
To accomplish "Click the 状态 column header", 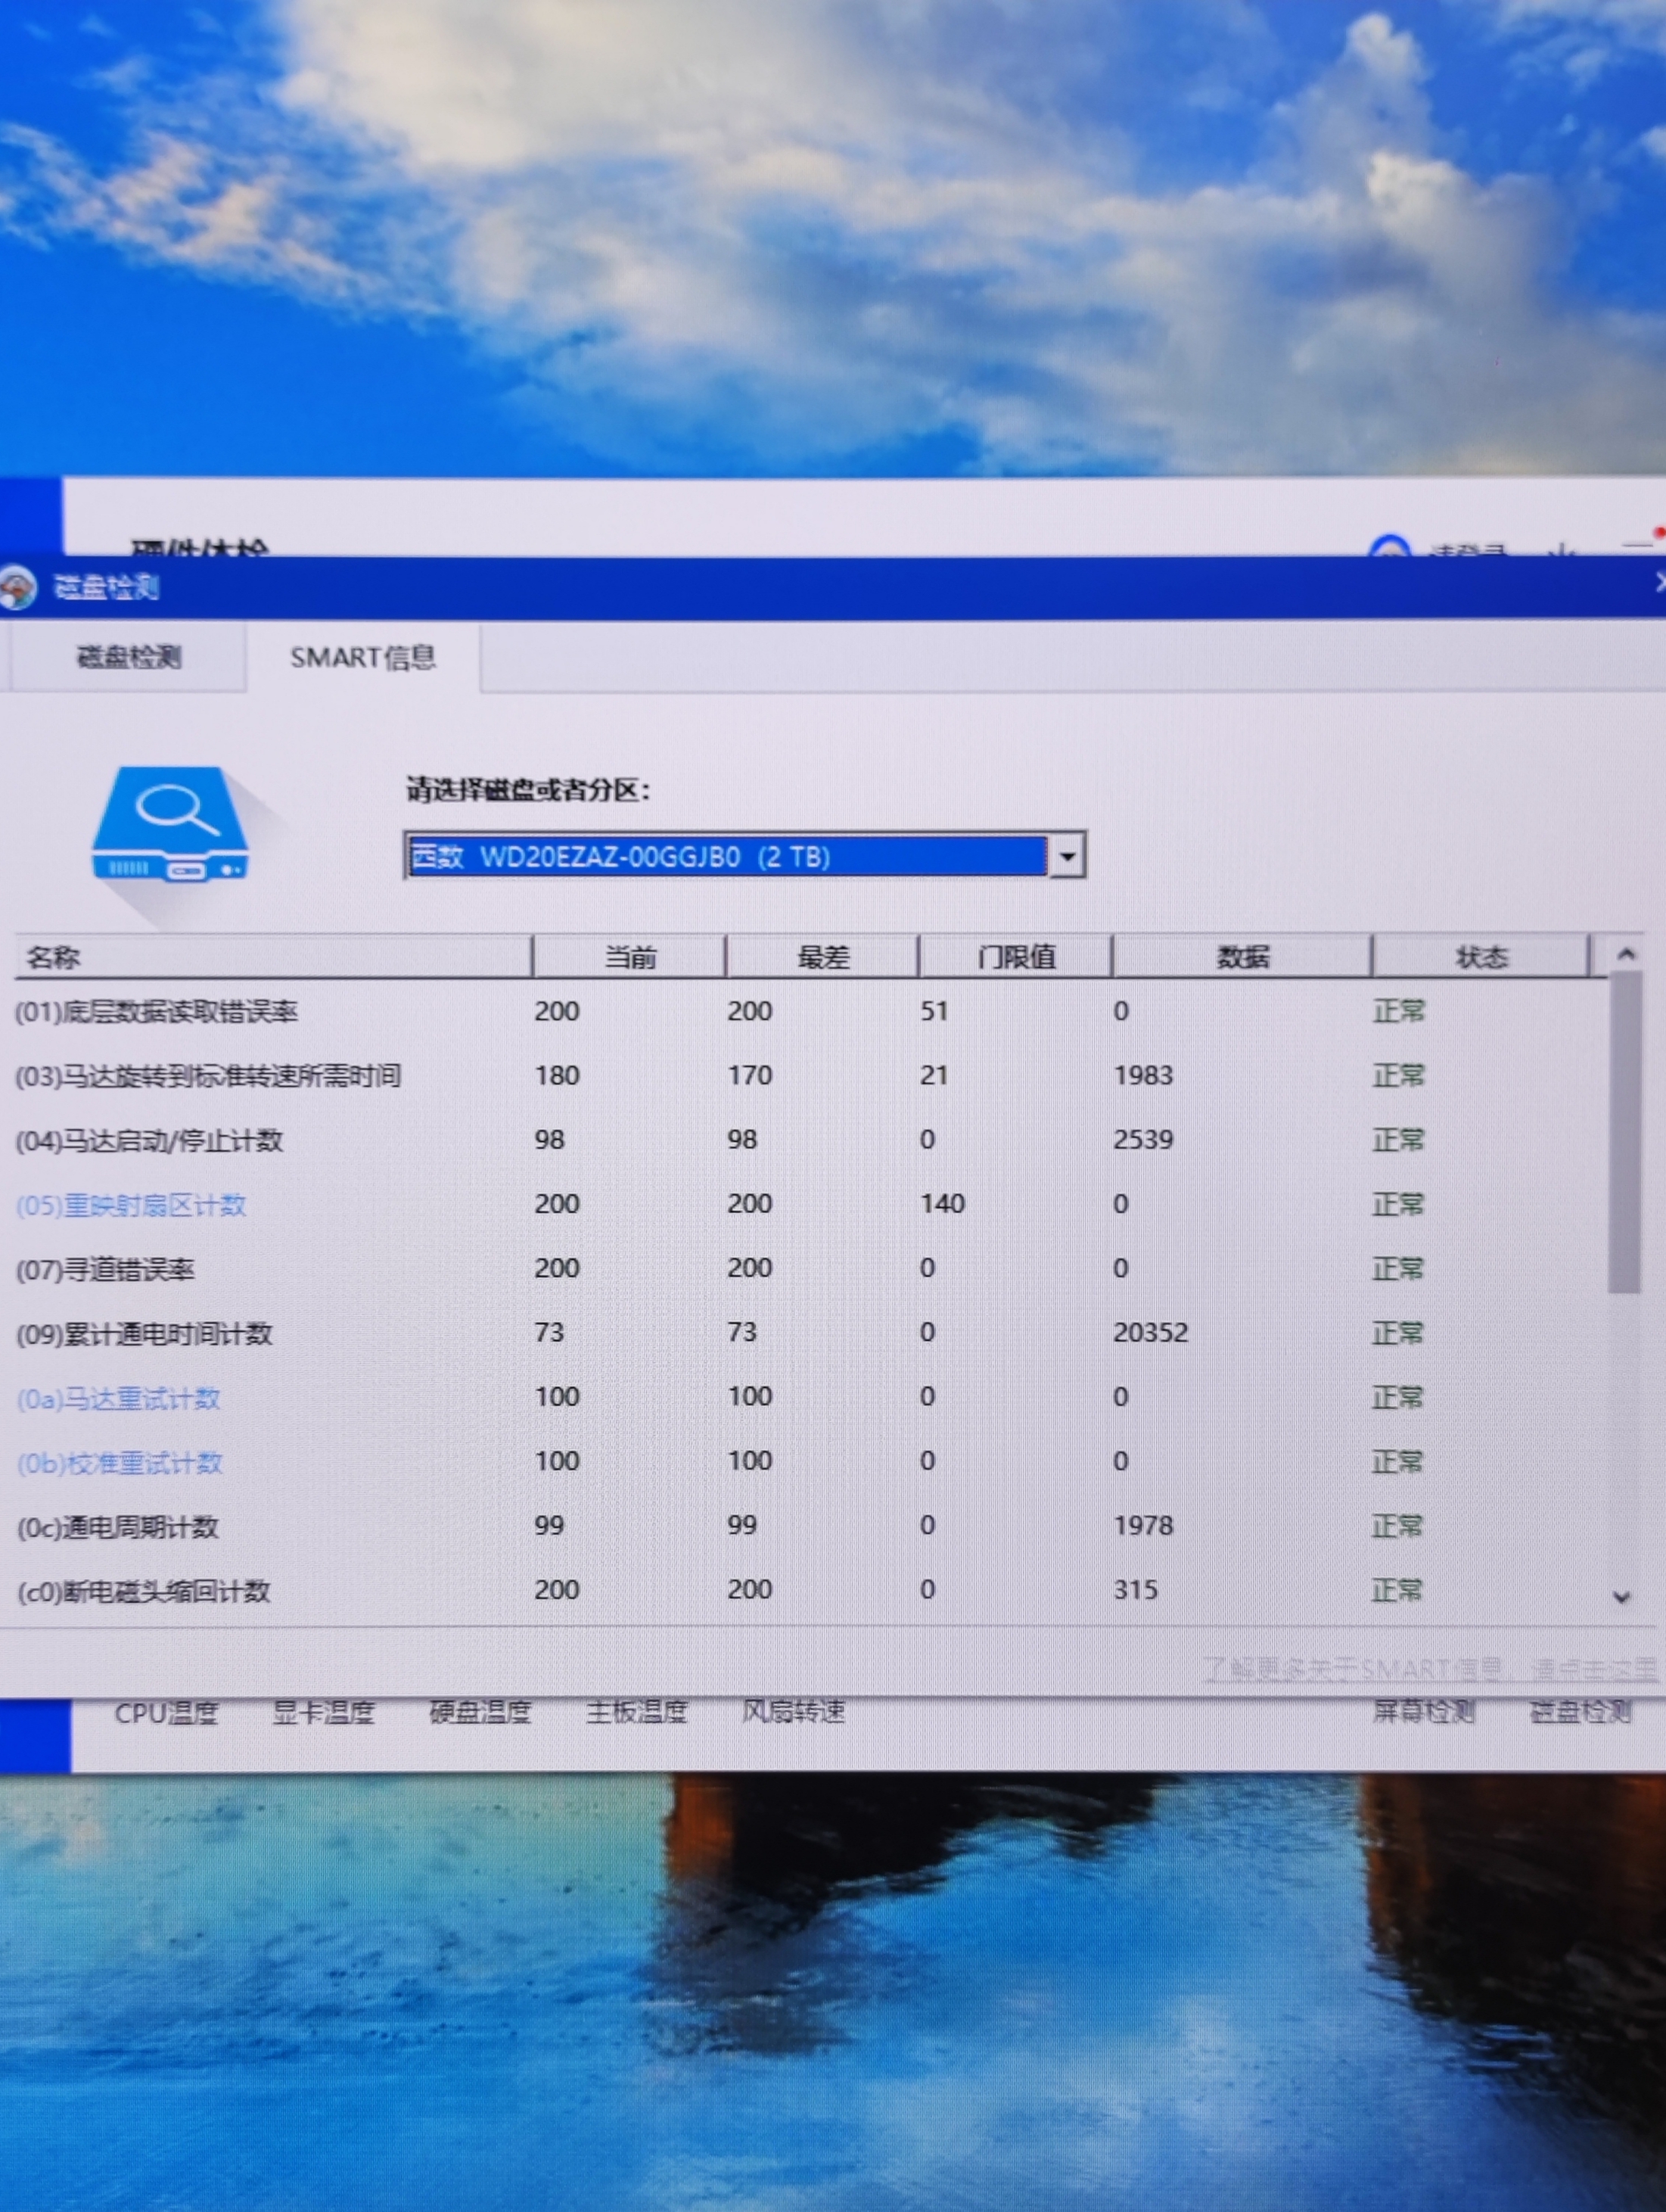I will 1480,957.
